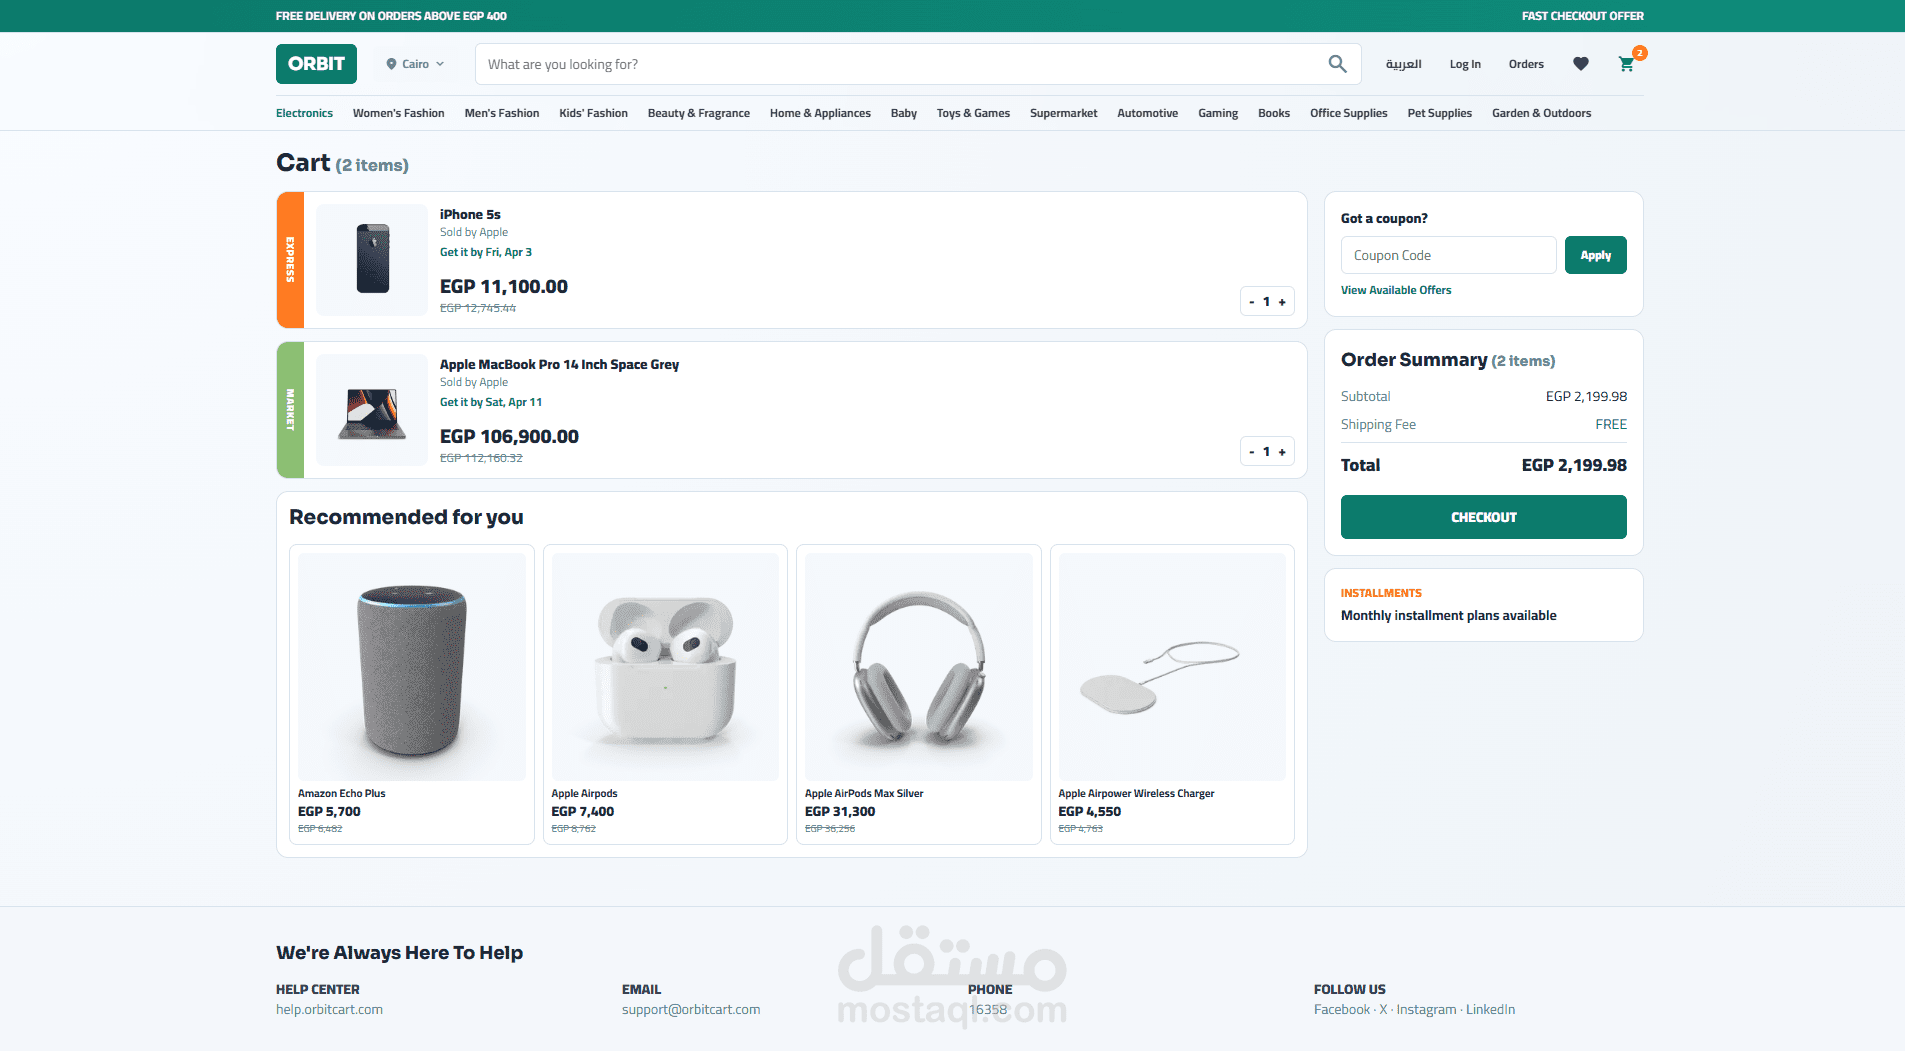The width and height of the screenshot is (1905, 1051).
Task: Open Garden & Outdoors category
Action: tap(1541, 113)
